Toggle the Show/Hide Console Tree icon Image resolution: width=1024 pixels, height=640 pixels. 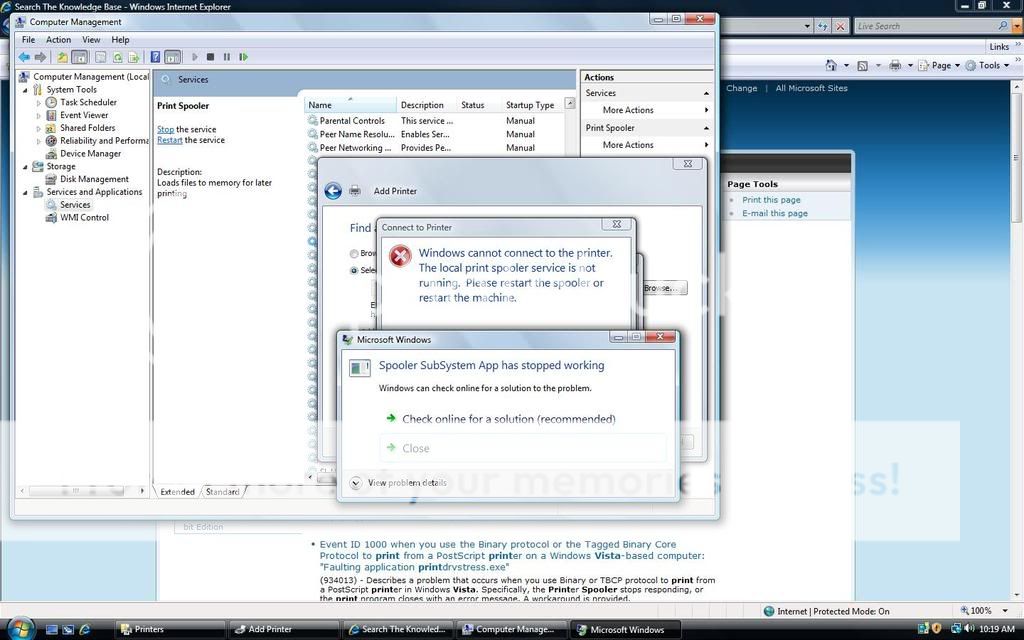79,57
